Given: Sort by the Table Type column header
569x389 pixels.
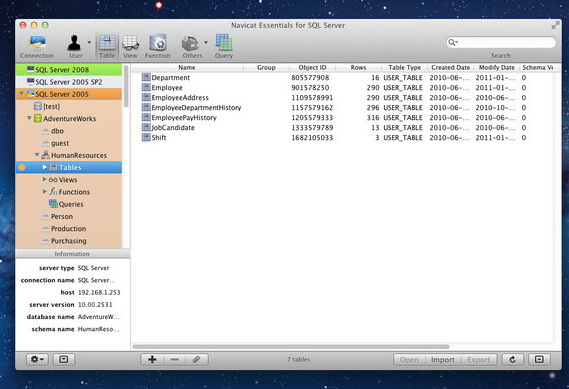Looking at the screenshot, I should 405,67.
